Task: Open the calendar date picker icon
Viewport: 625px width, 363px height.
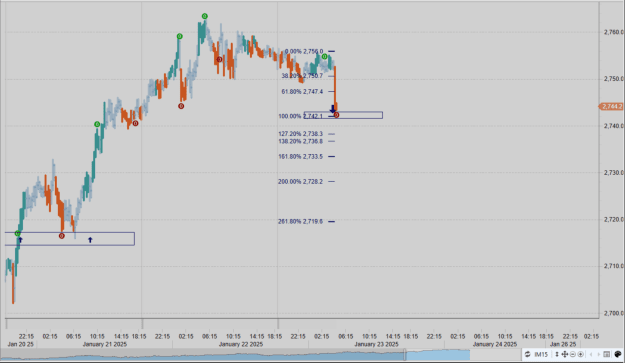Action: point(607,354)
